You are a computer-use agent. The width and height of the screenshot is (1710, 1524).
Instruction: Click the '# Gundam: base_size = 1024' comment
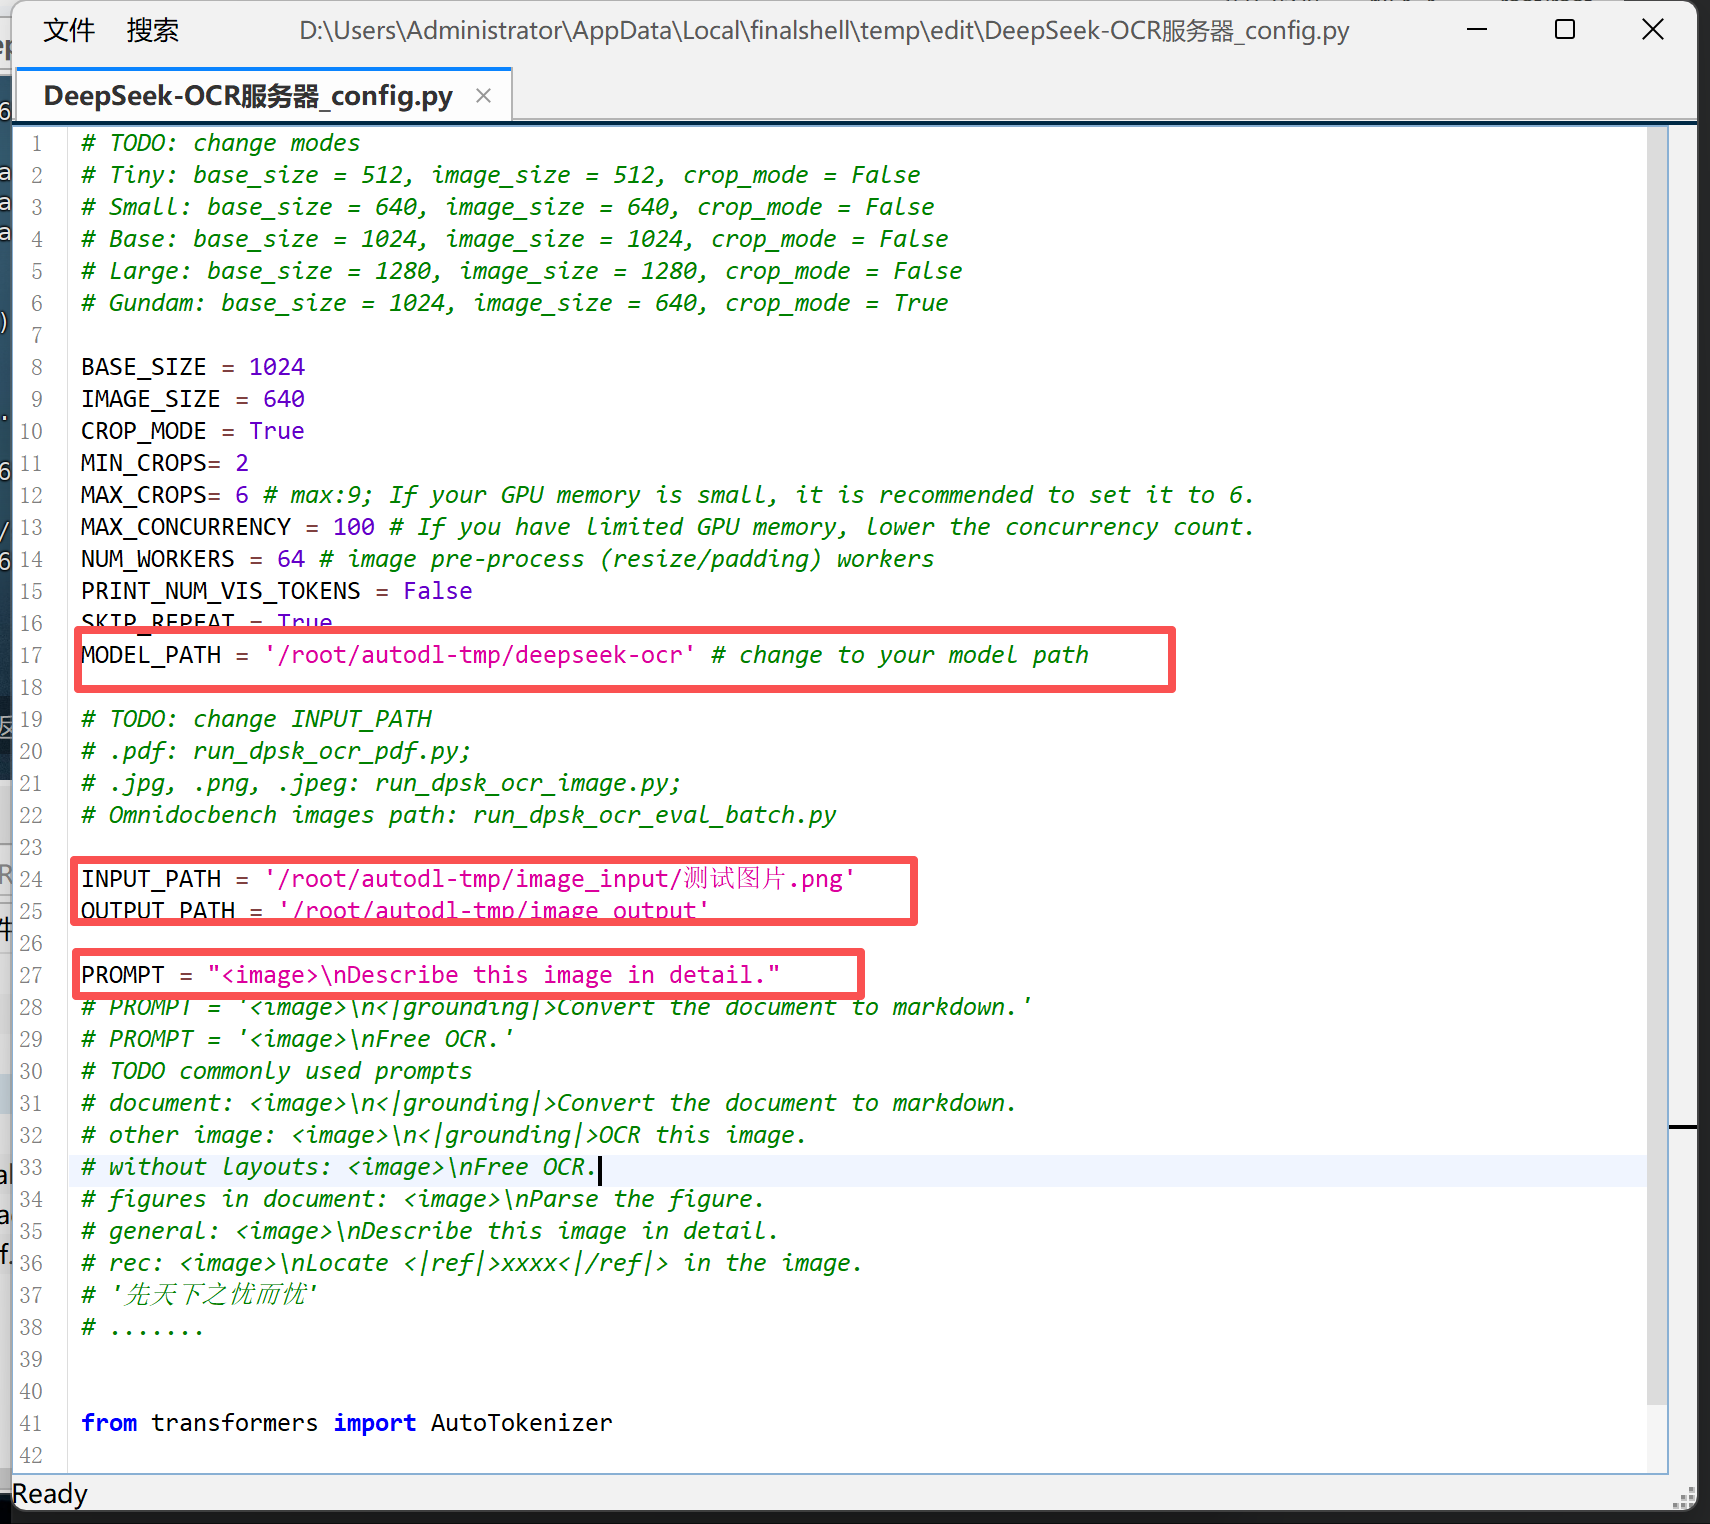(x=515, y=303)
